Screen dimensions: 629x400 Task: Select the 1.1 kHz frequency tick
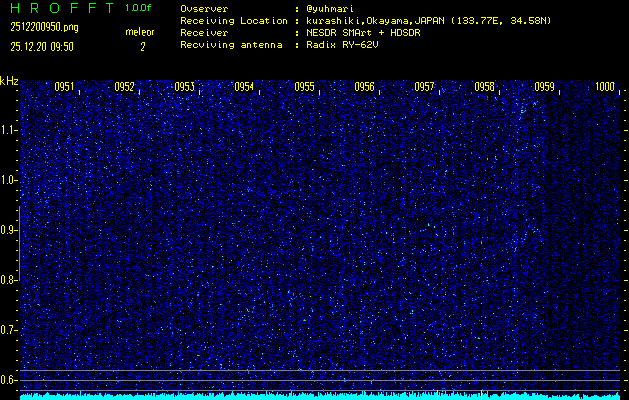(x=9, y=130)
